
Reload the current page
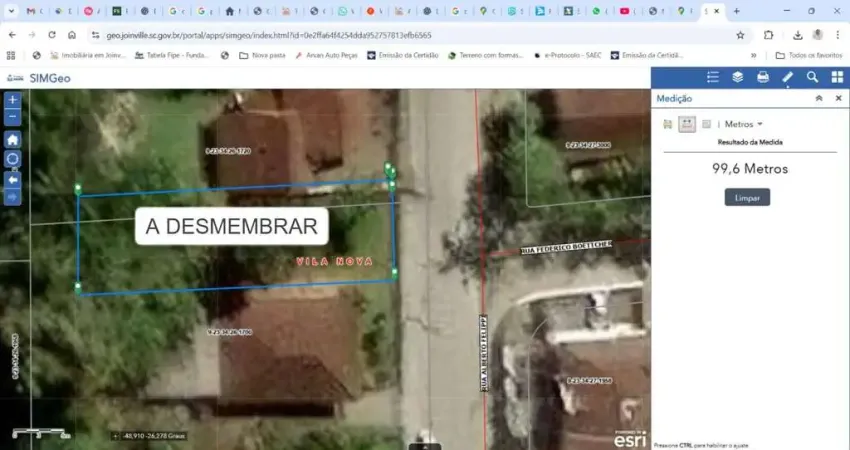[51, 35]
